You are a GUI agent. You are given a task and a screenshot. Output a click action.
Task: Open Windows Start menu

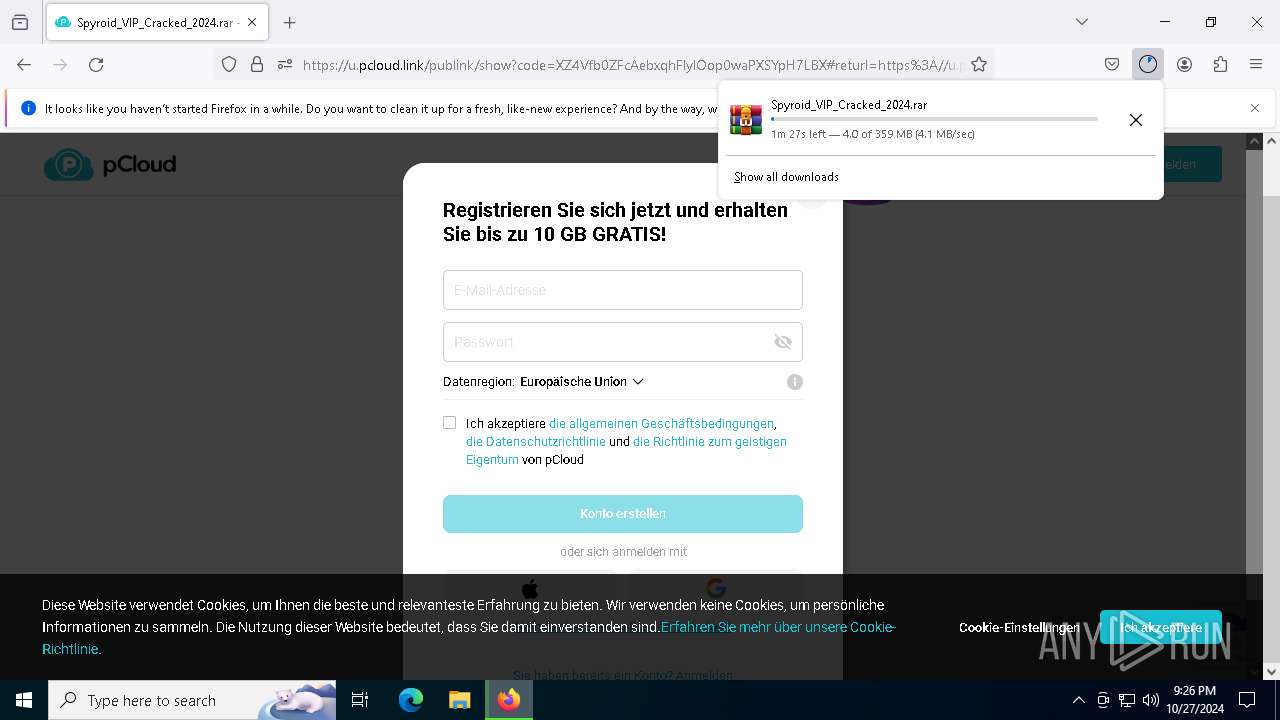(x=24, y=700)
